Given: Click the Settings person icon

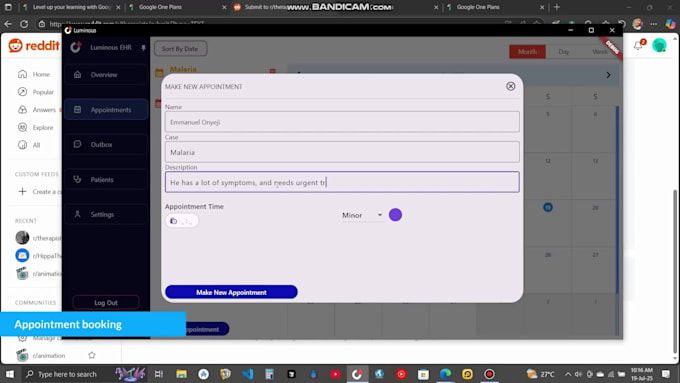Looking at the screenshot, I should point(78,214).
